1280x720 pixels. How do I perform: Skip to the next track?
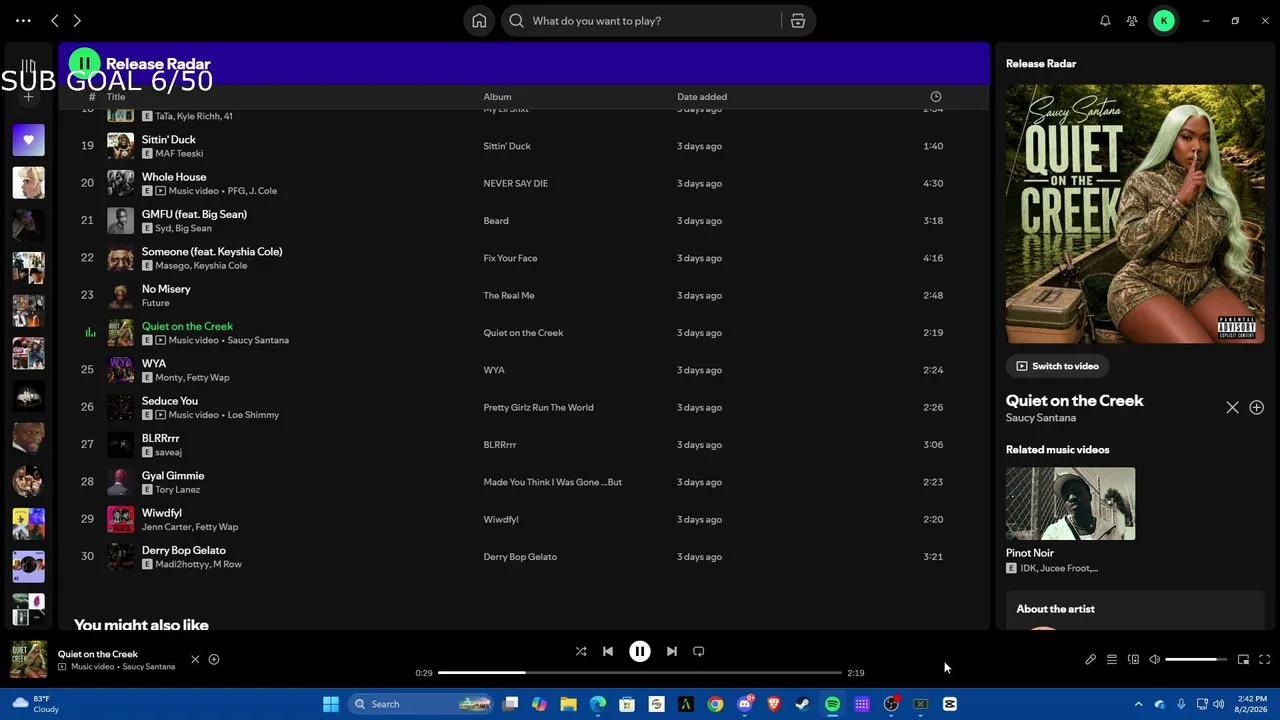(x=672, y=651)
